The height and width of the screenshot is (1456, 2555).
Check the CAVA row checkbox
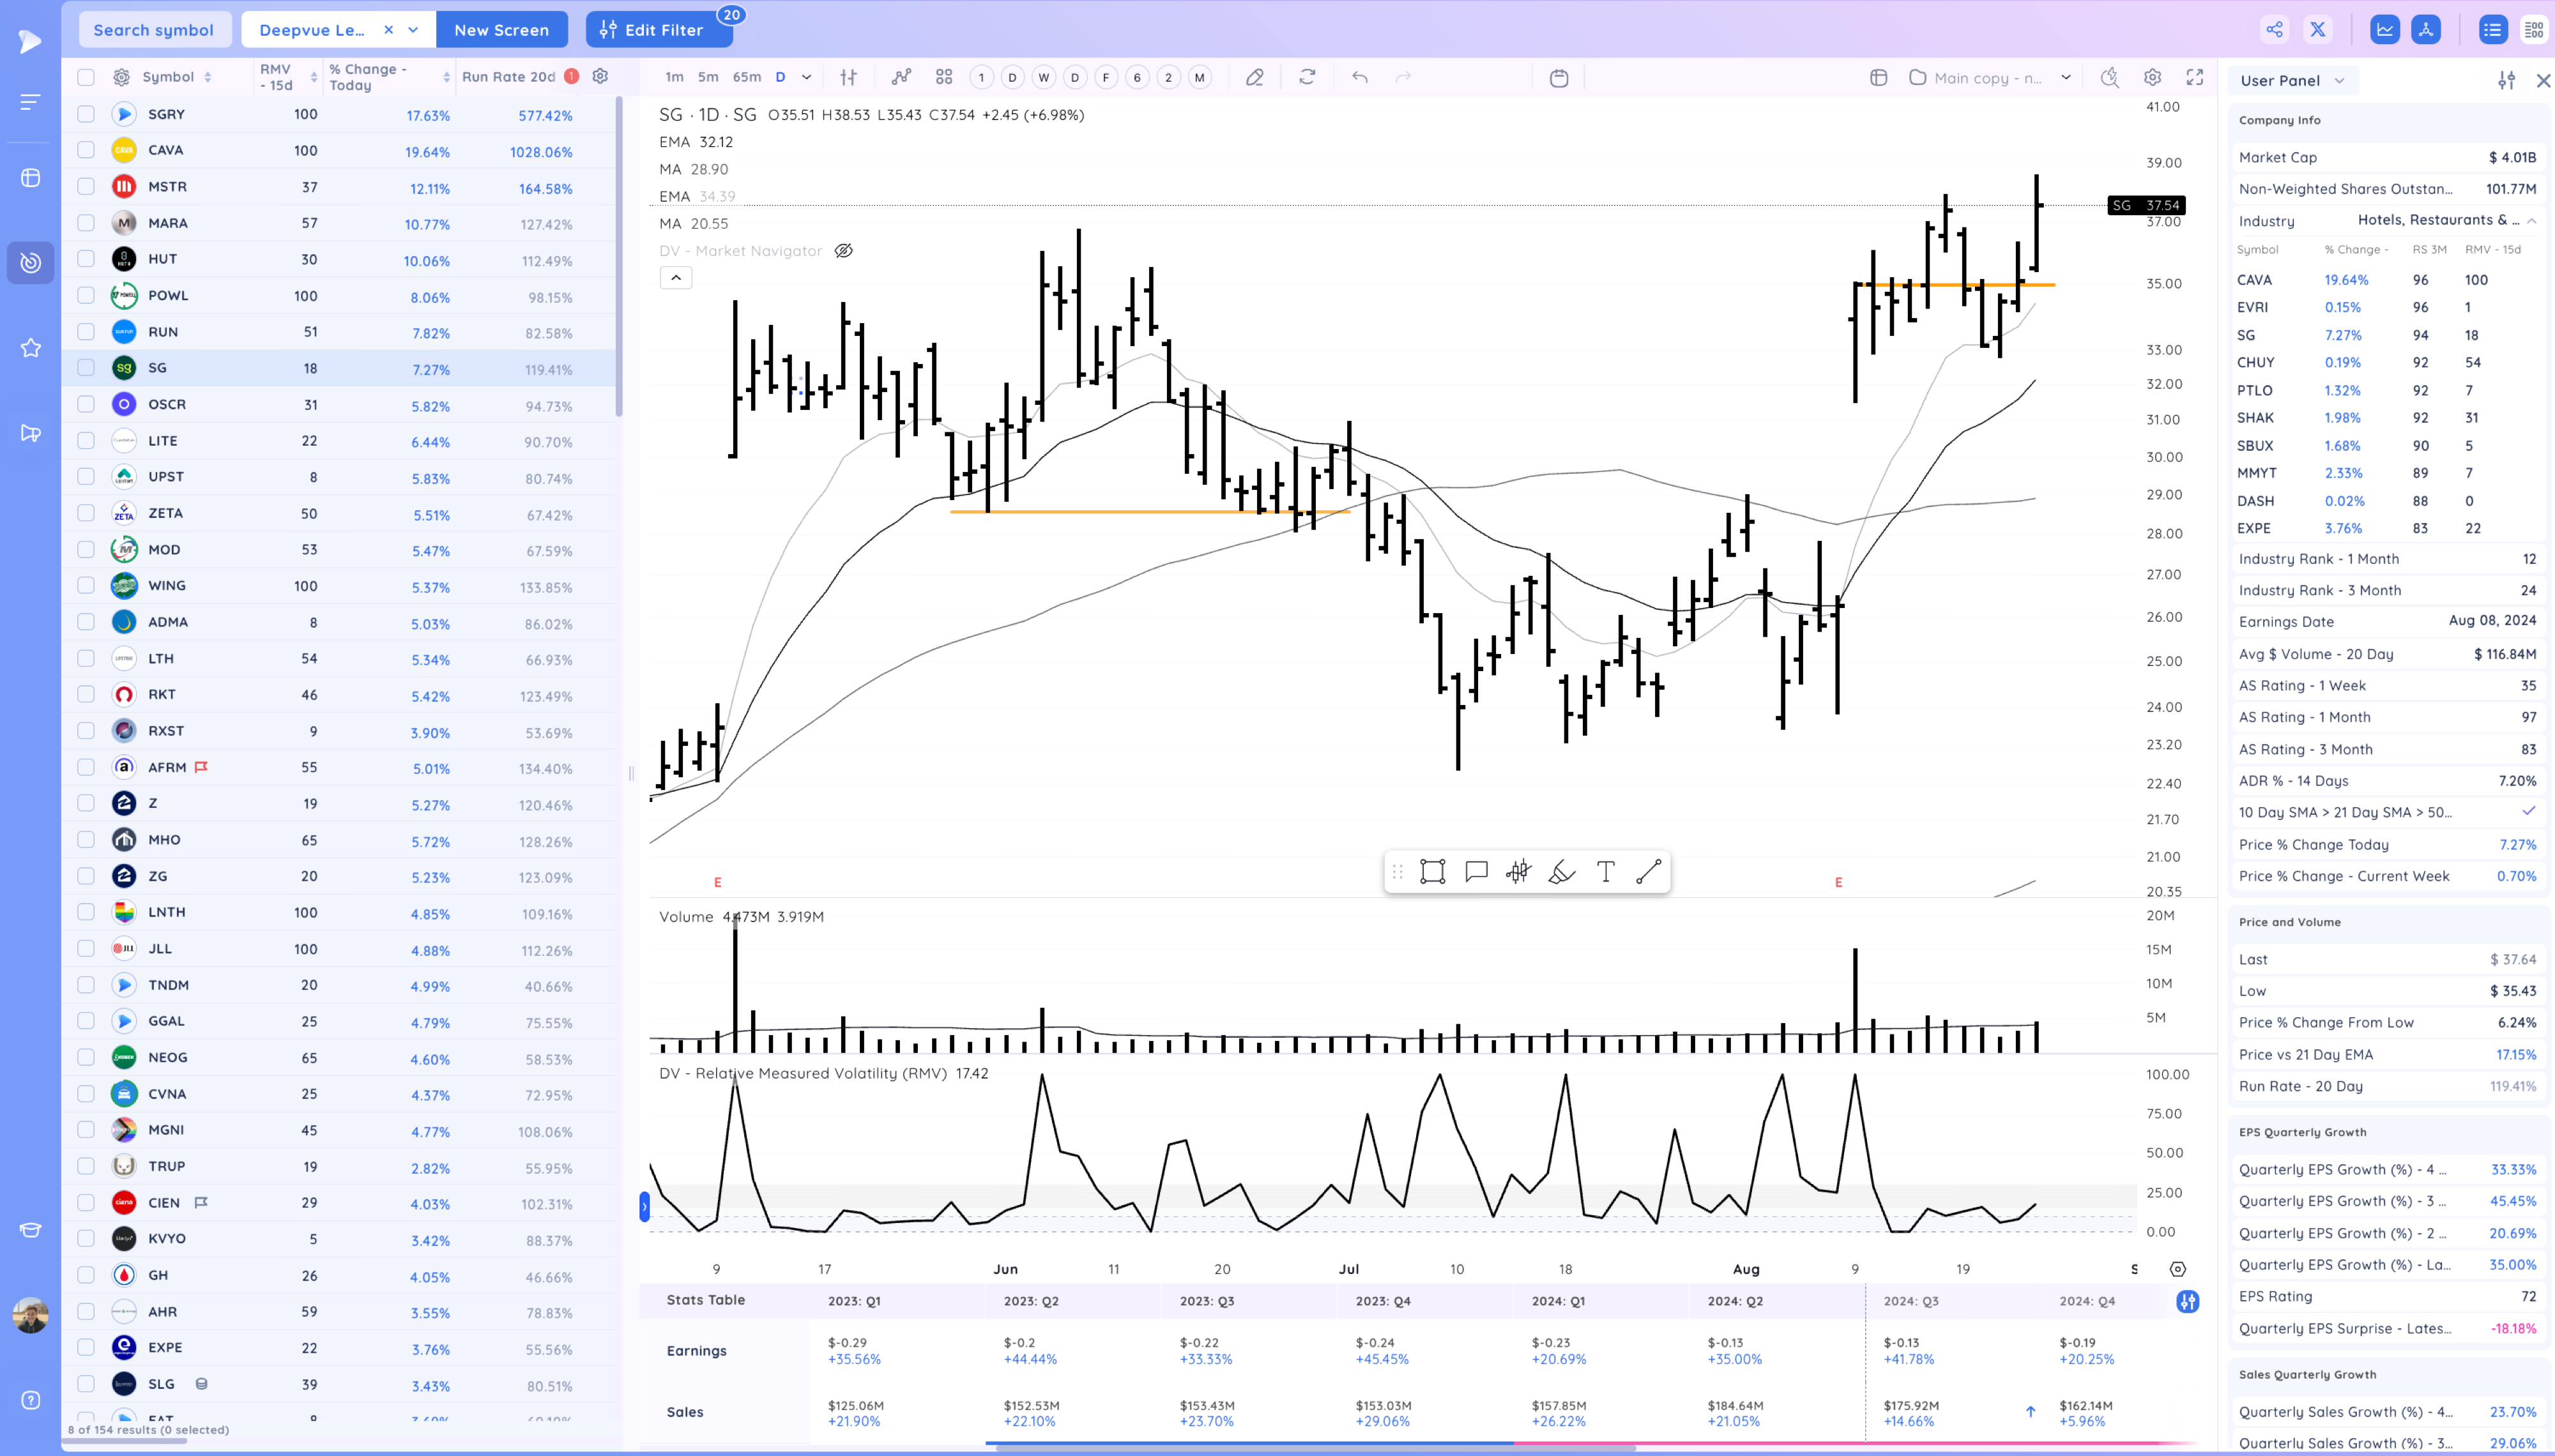86,150
